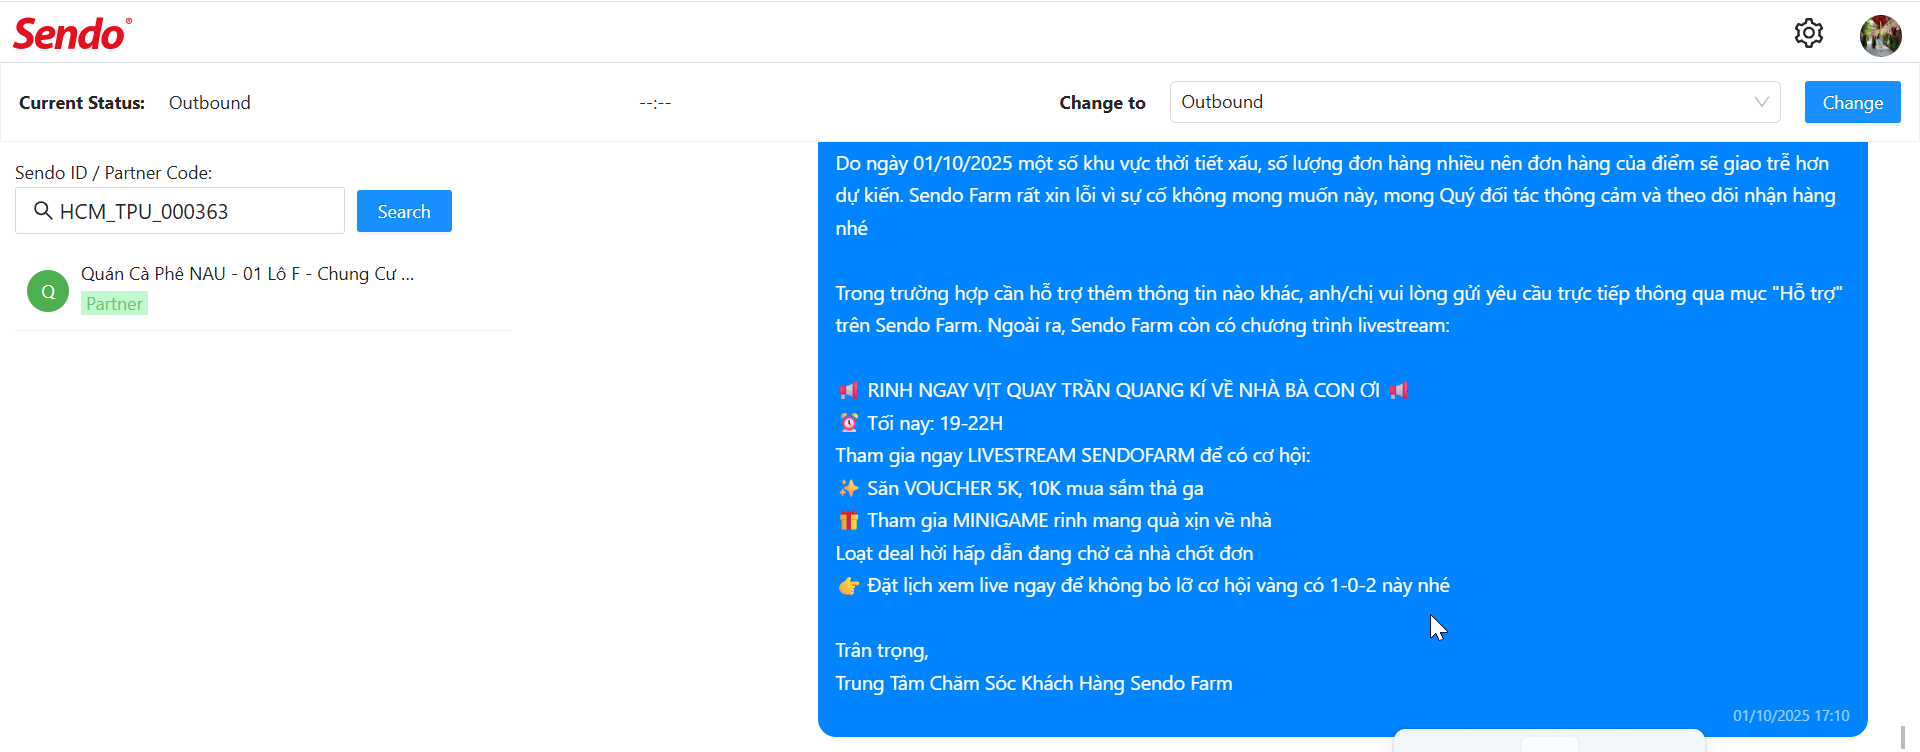Click the Trân trọng, line

tap(882, 650)
